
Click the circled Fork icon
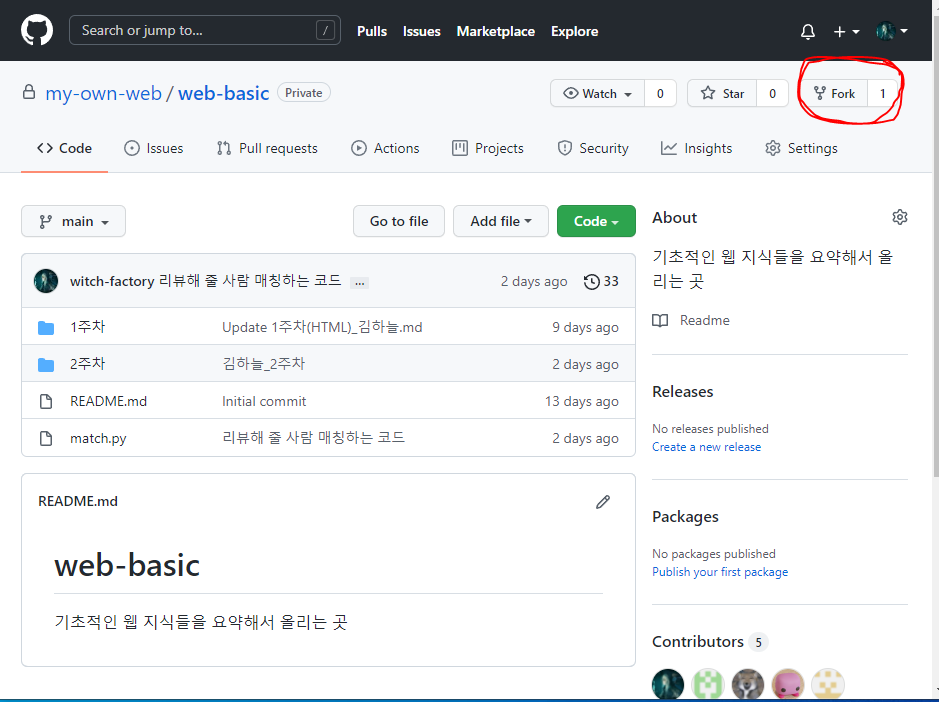819,92
